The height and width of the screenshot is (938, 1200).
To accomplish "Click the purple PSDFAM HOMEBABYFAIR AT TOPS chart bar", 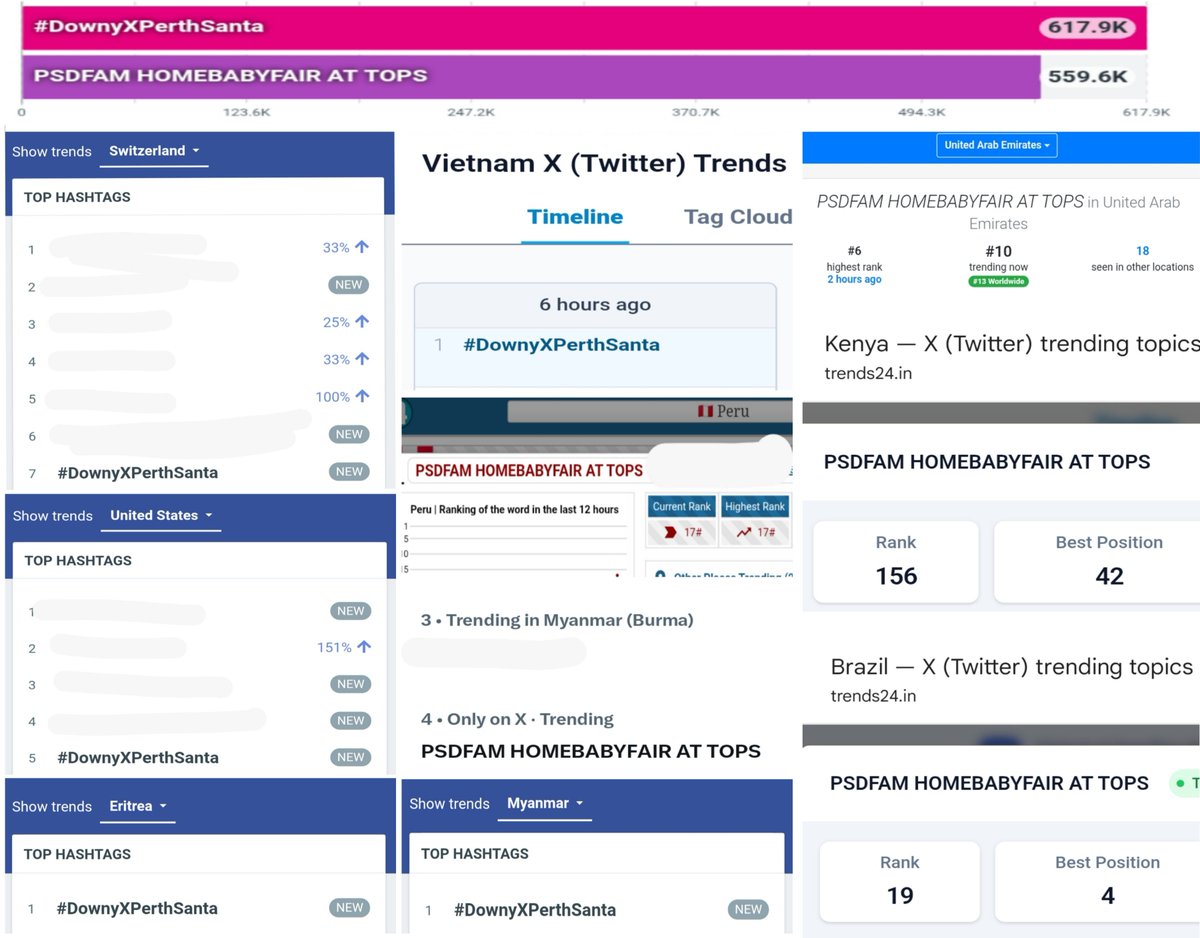I will (531, 76).
